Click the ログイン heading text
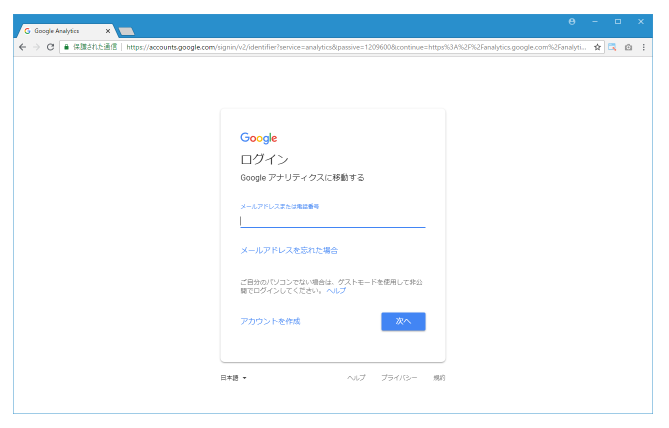Screen dimensions: 669x428 click(x=265, y=160)
